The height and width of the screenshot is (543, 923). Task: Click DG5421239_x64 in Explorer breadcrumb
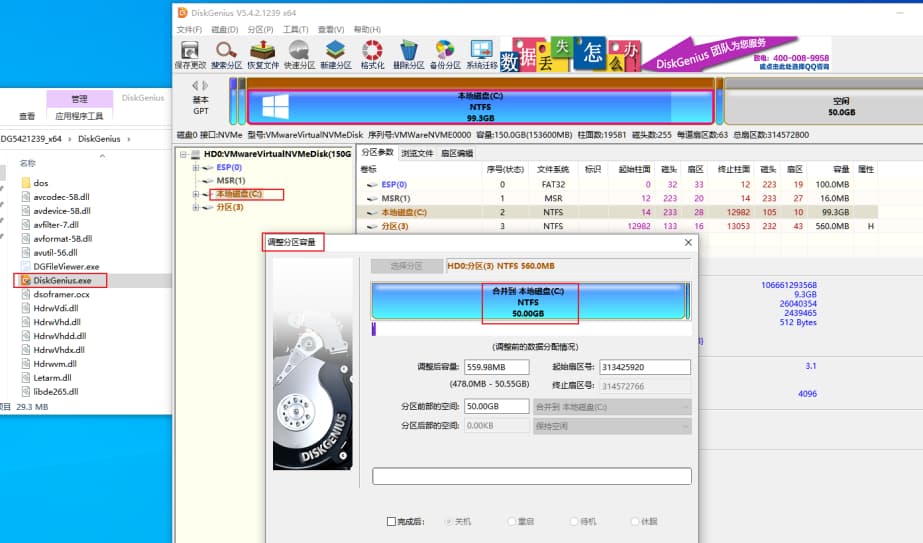click(x=31, y=139)
